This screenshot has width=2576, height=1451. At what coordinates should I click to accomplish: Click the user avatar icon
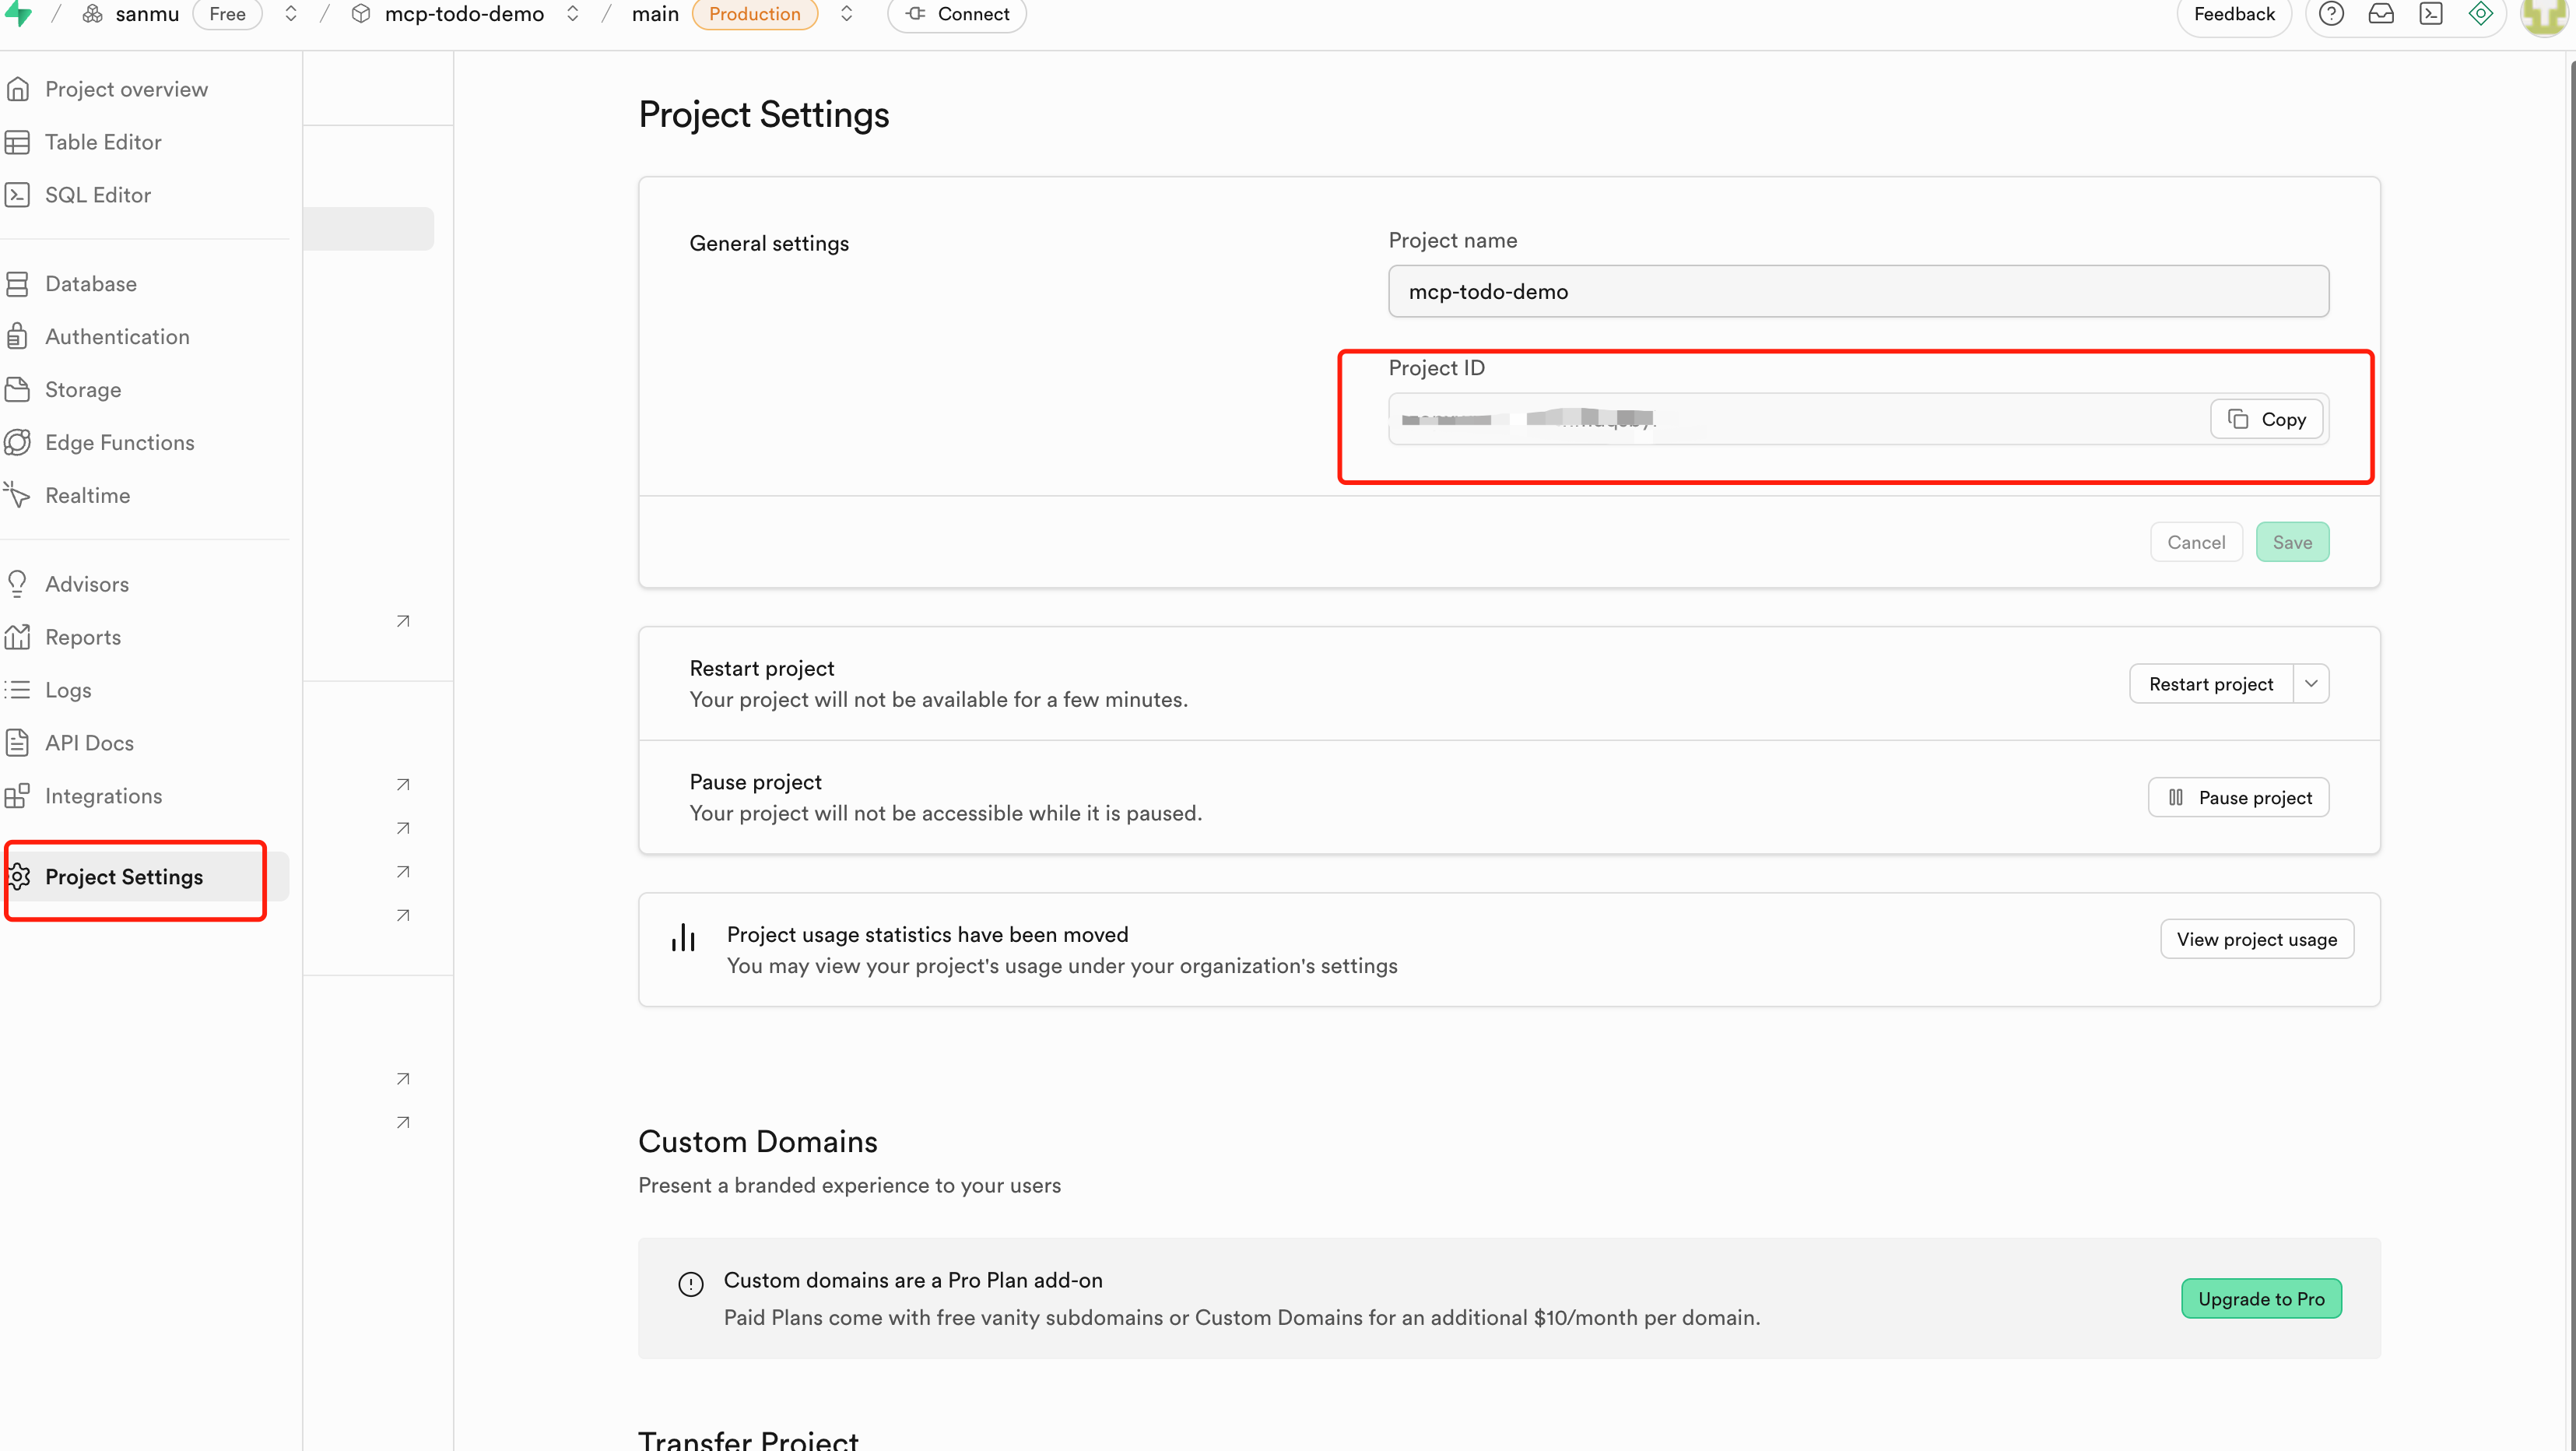coord(2543,14)
